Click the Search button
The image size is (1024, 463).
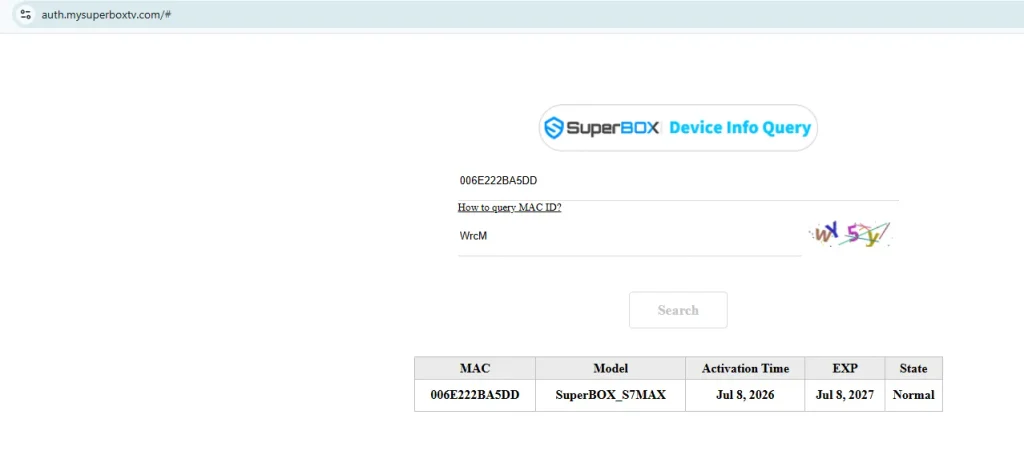point(678,310)
